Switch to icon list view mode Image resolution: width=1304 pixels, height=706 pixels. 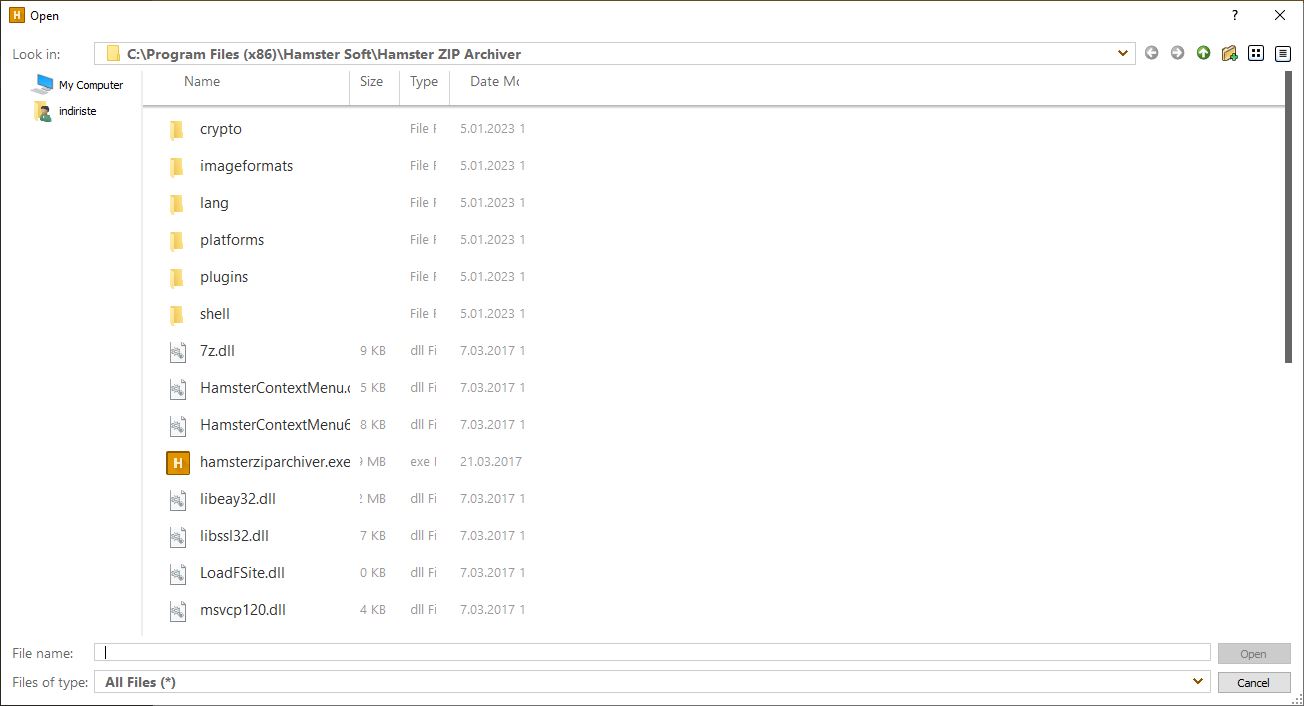(x=1257, y=53)
